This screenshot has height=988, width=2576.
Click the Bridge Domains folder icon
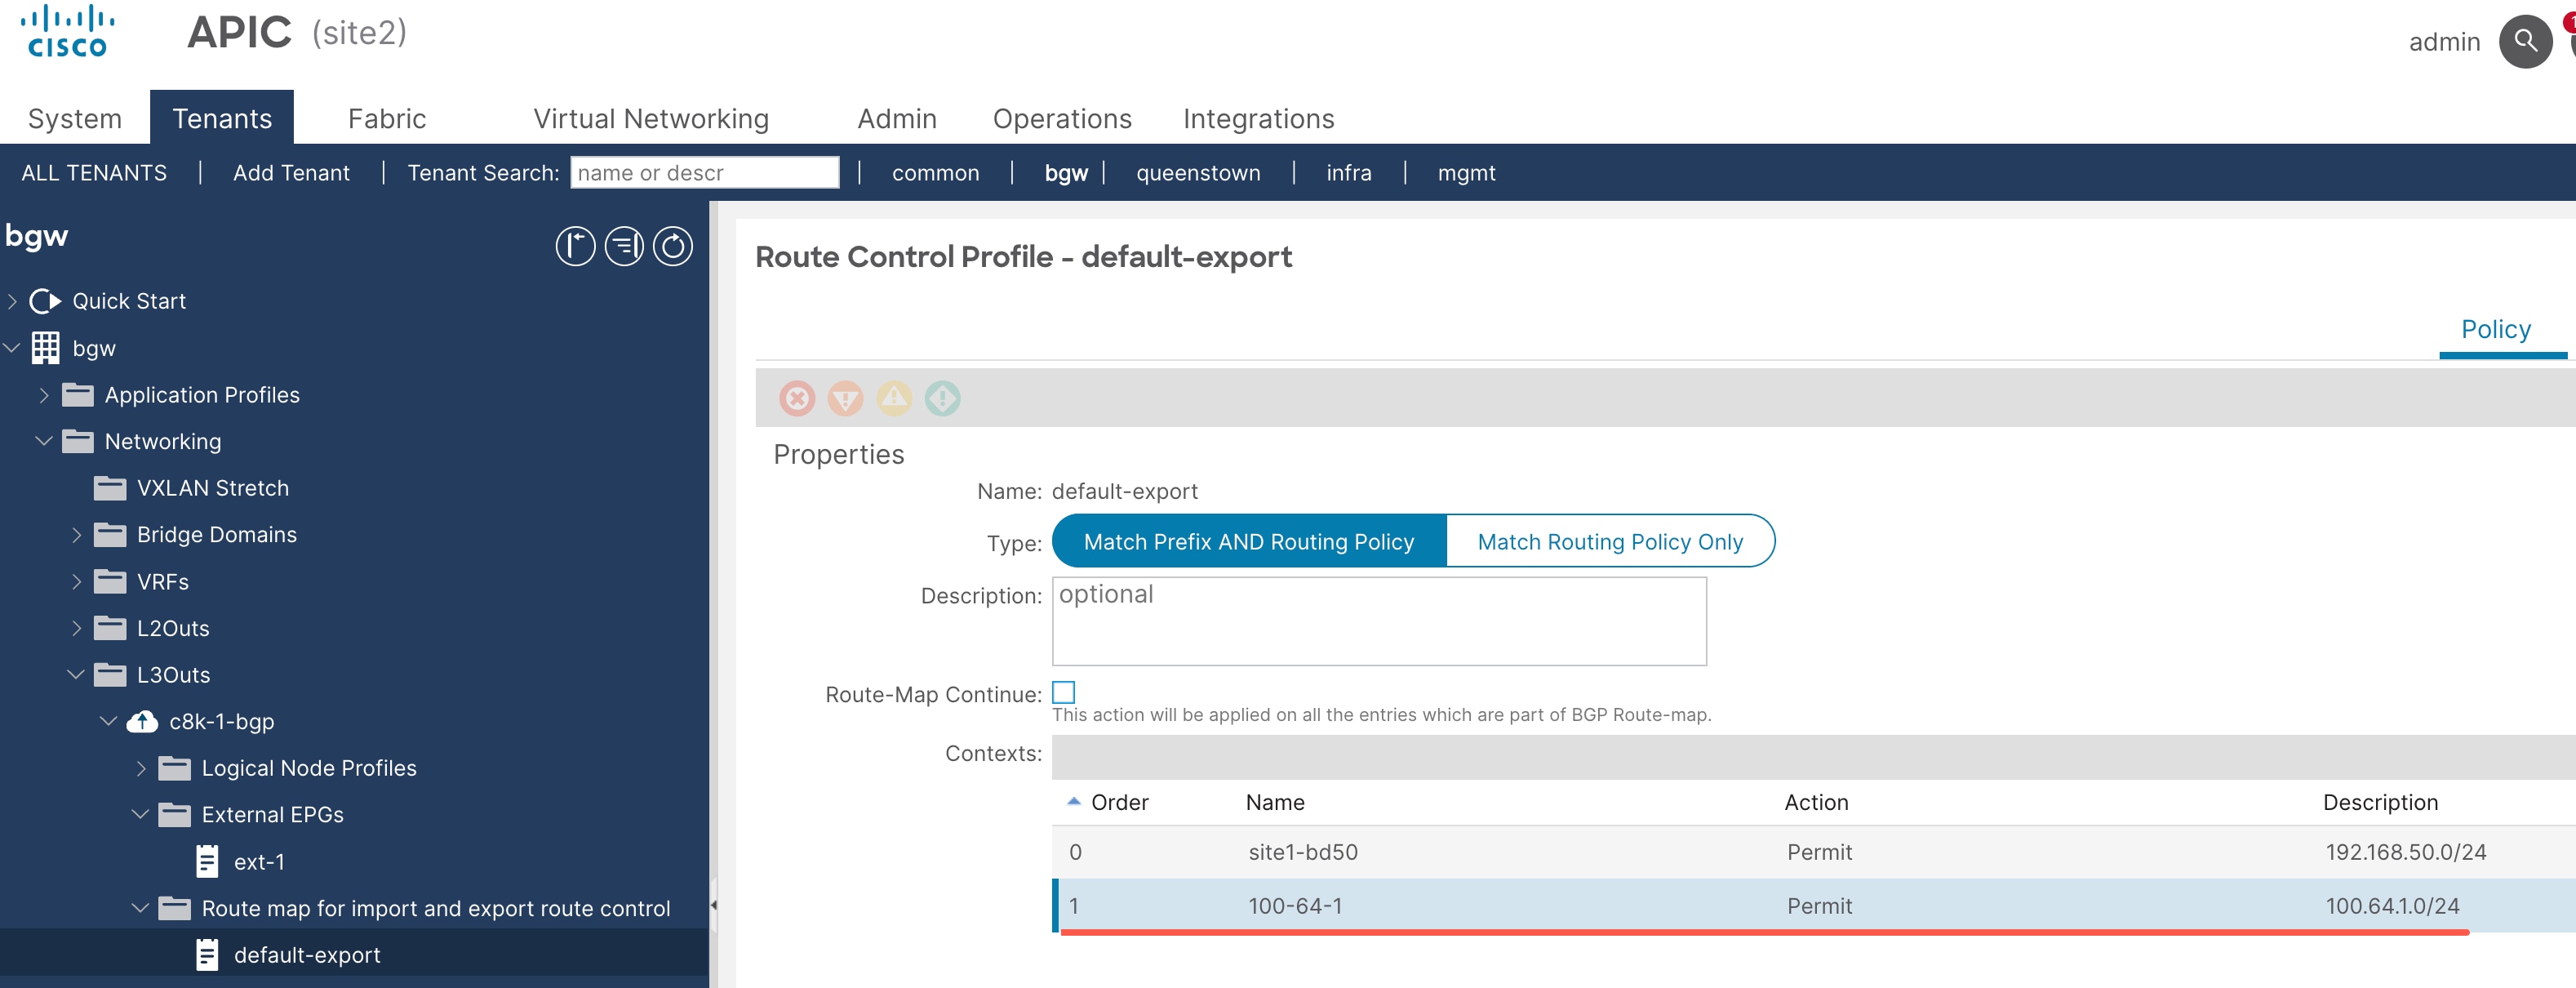[x=110, y=535]
